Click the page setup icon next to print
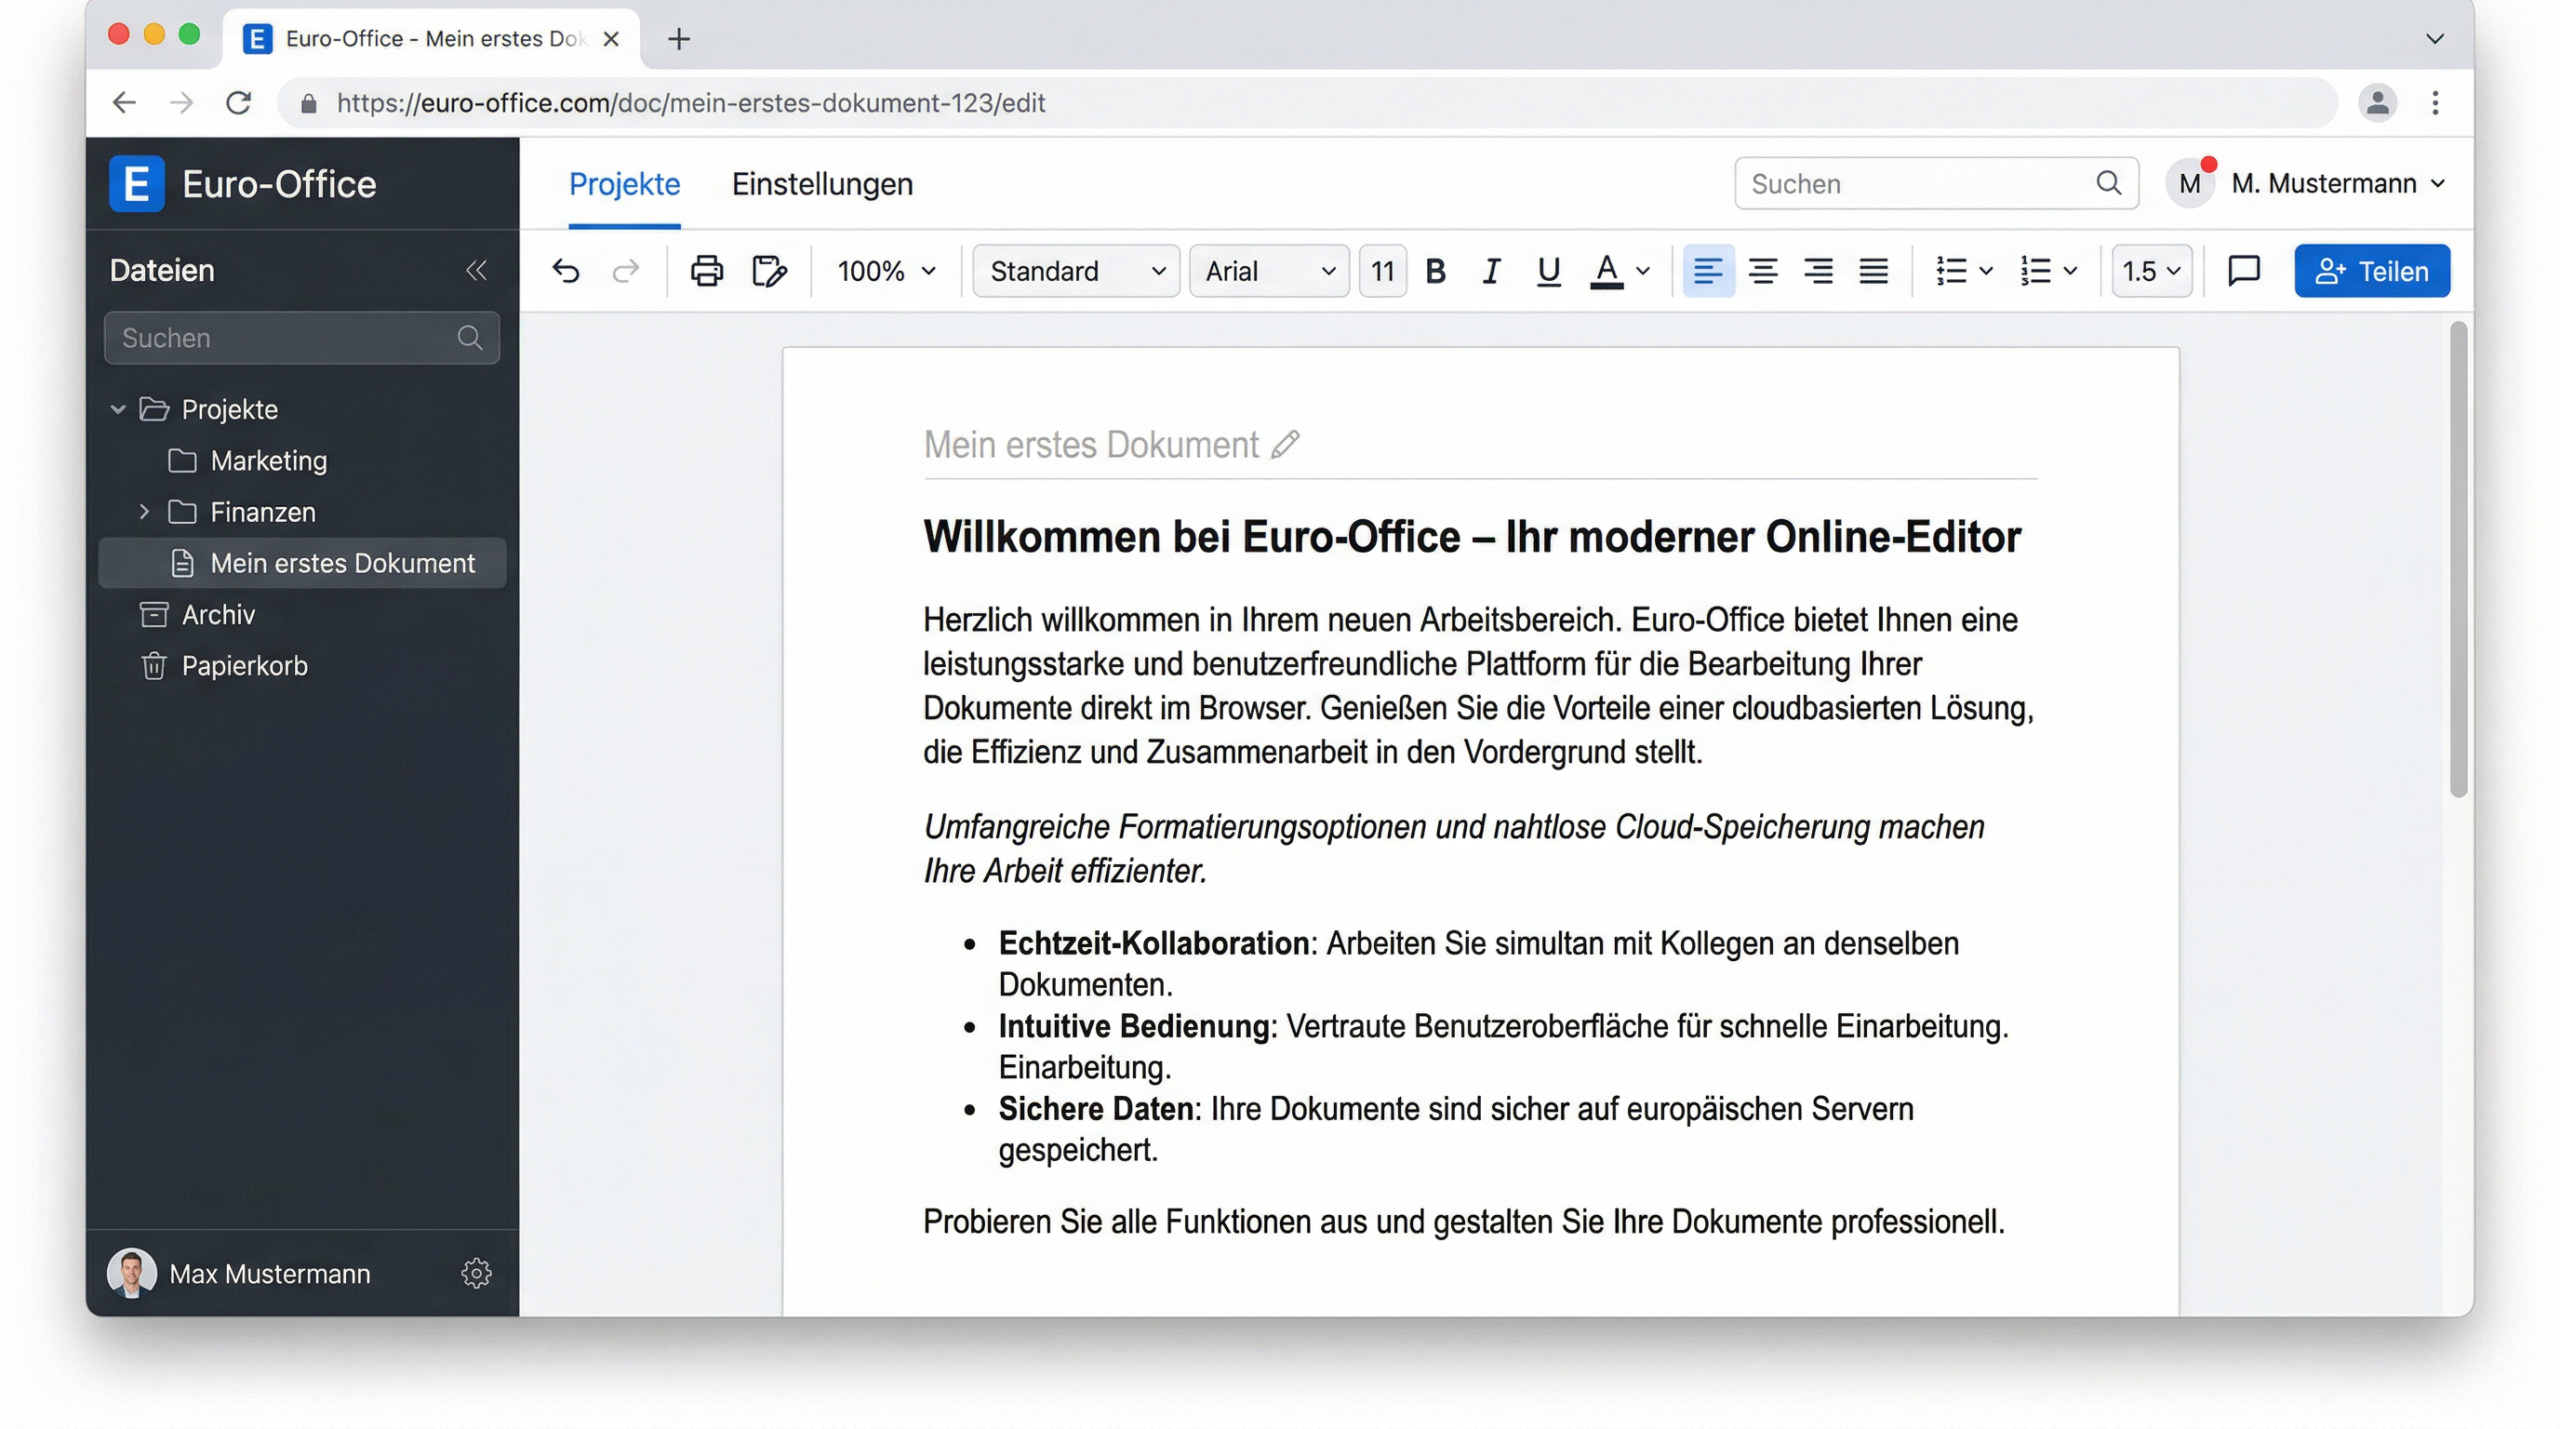The width and height of the screenshot is (2560, 1429). [768, 271]
